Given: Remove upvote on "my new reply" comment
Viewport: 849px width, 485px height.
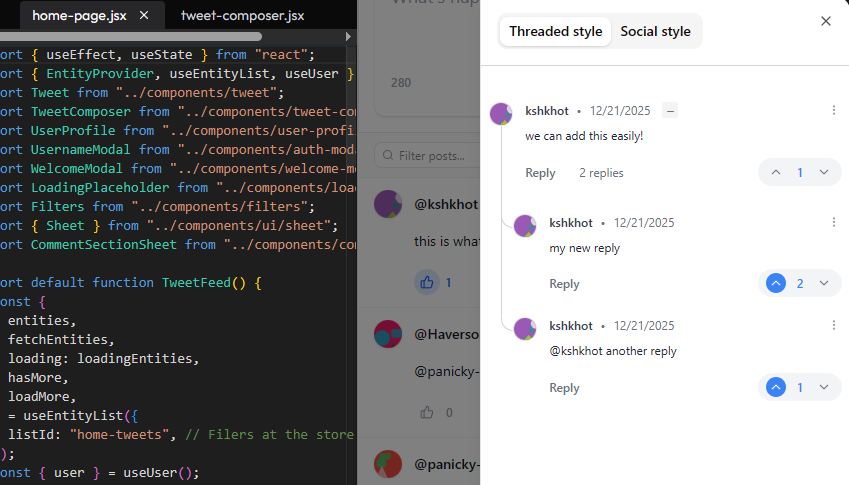Looking at the screenshot, I should [776, 283].
